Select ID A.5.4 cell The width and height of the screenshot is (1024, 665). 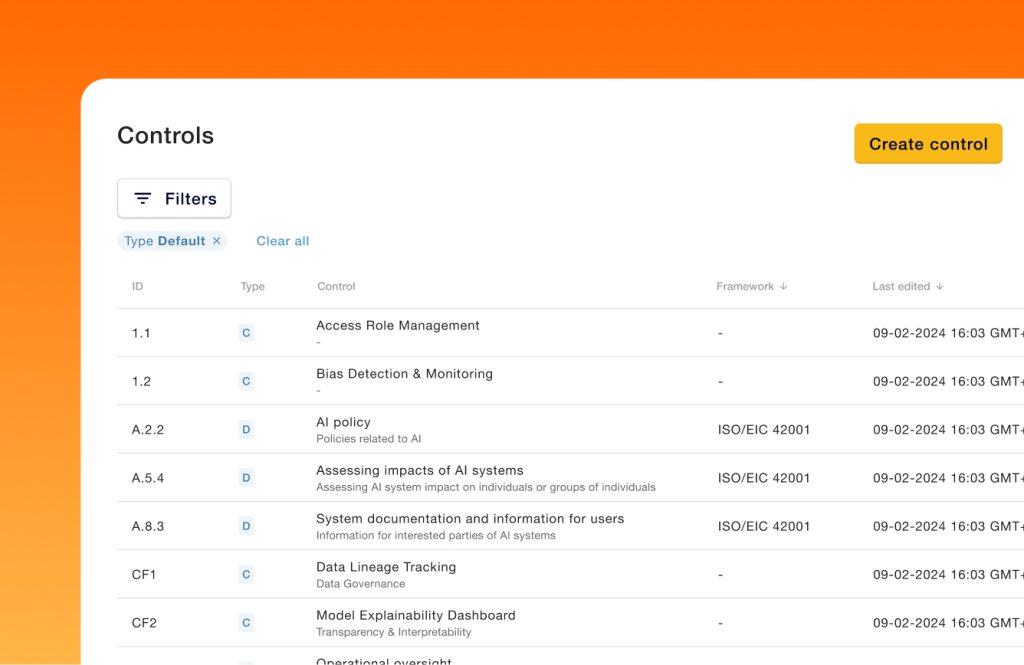point(148,478)
